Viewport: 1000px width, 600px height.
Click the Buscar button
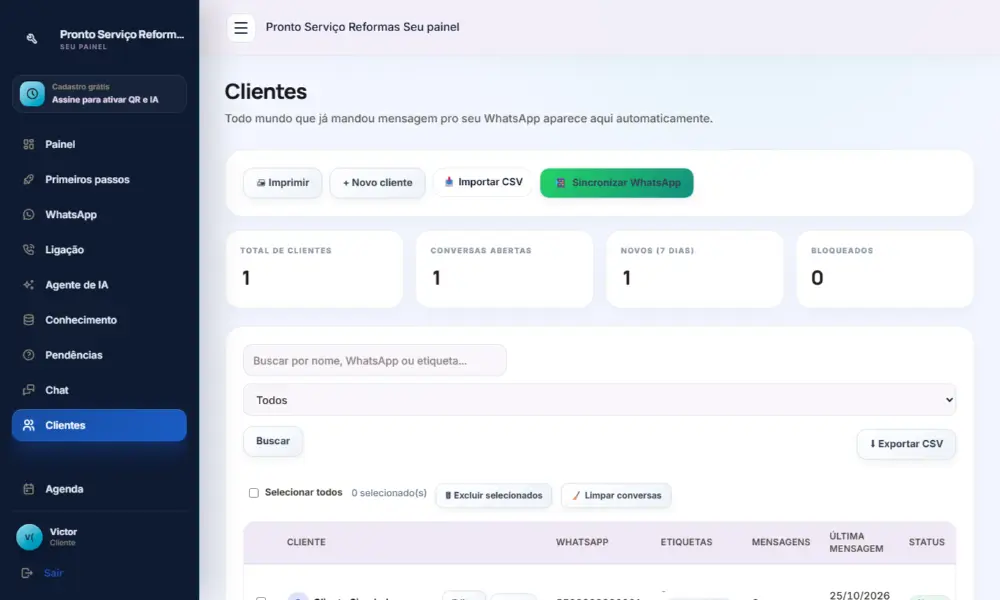click(x=273, y=441)
